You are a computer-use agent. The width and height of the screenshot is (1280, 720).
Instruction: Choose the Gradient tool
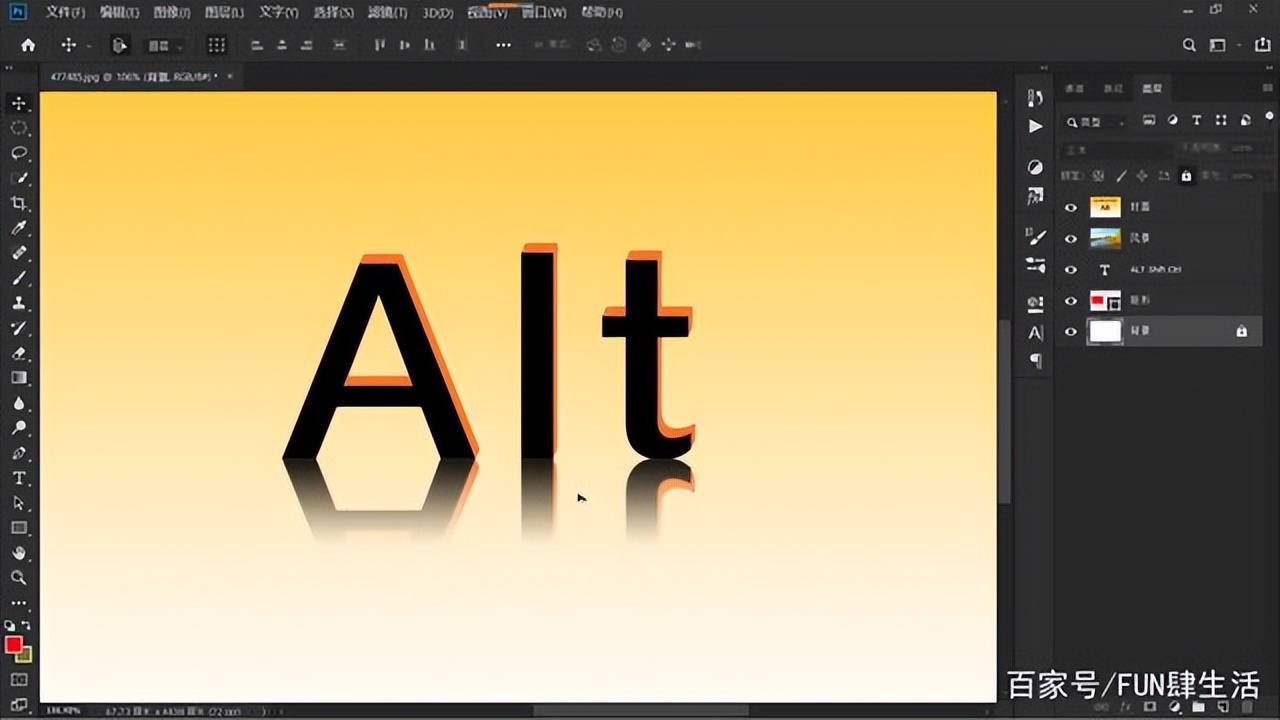(18, 378)
